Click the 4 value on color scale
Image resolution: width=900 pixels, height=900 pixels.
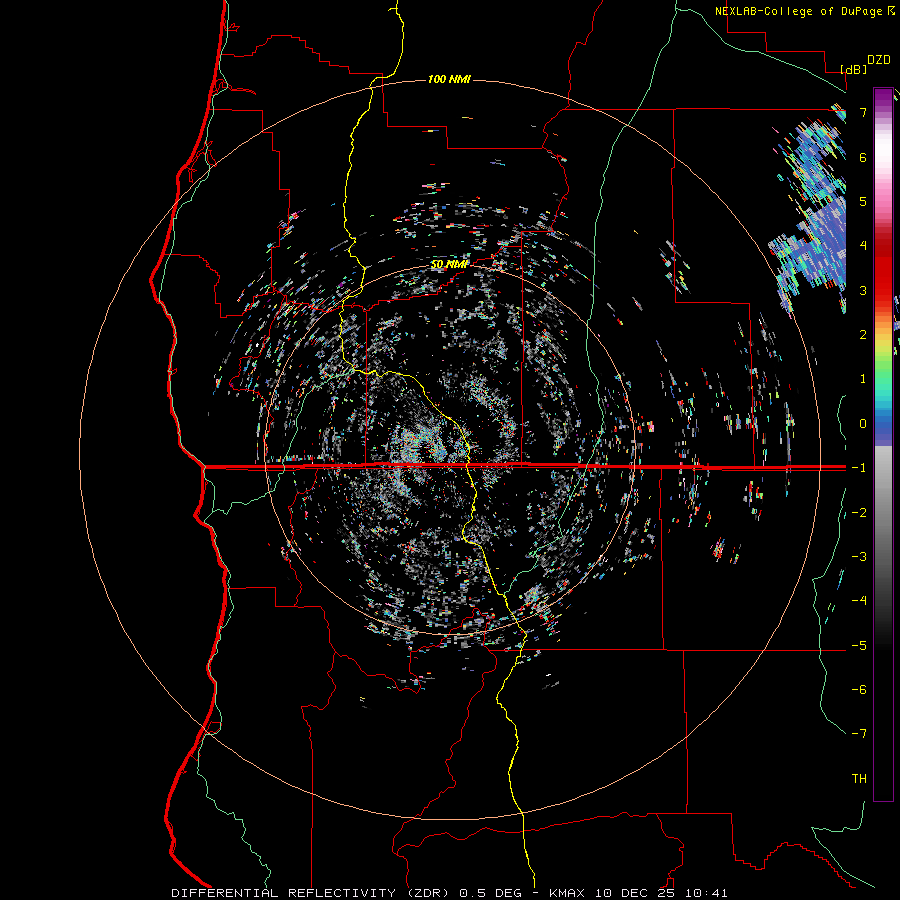863,246
